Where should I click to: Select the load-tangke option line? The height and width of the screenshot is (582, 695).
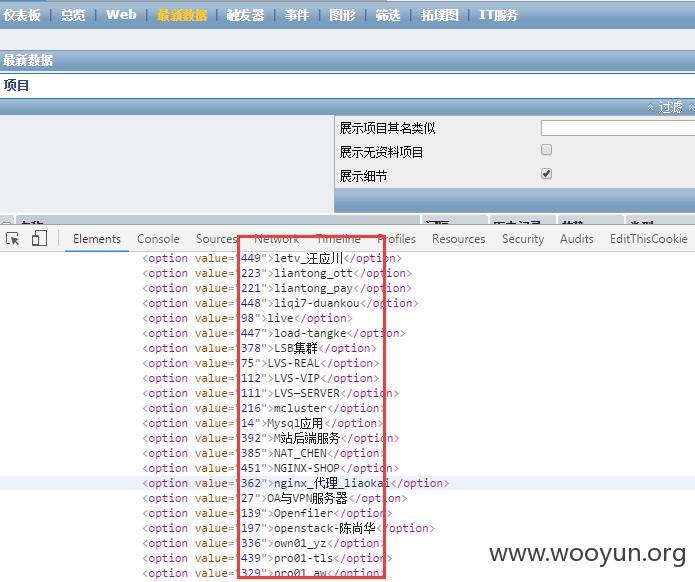[274, 333]
